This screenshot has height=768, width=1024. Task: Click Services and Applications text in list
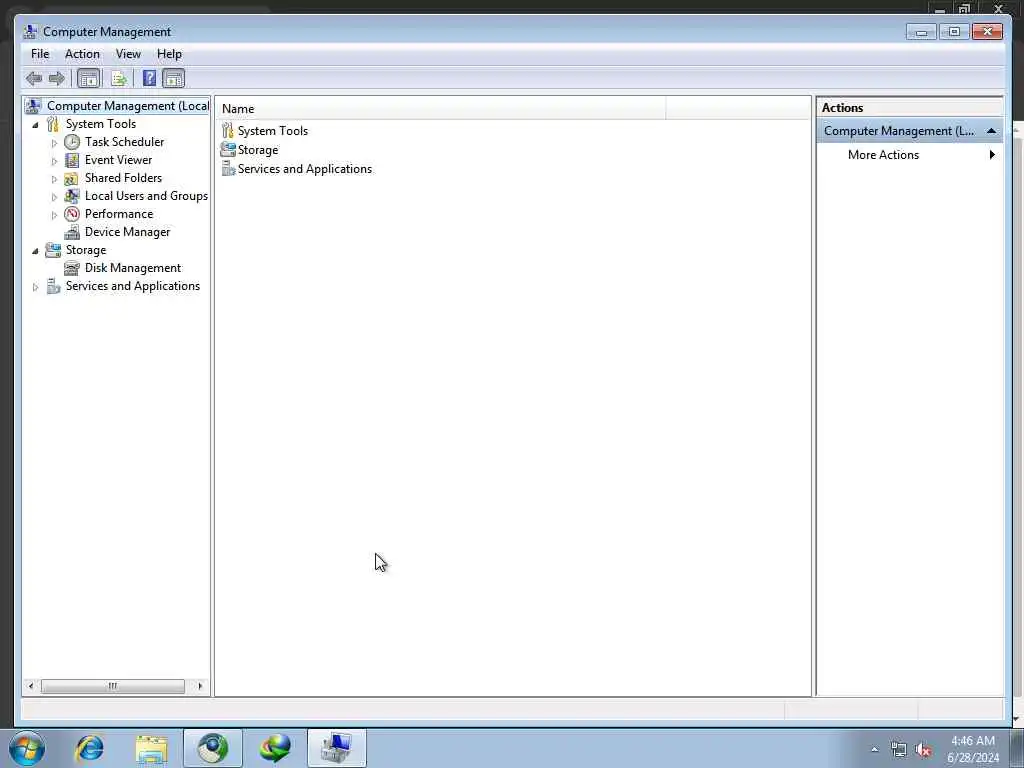click(x=304, y=168)
